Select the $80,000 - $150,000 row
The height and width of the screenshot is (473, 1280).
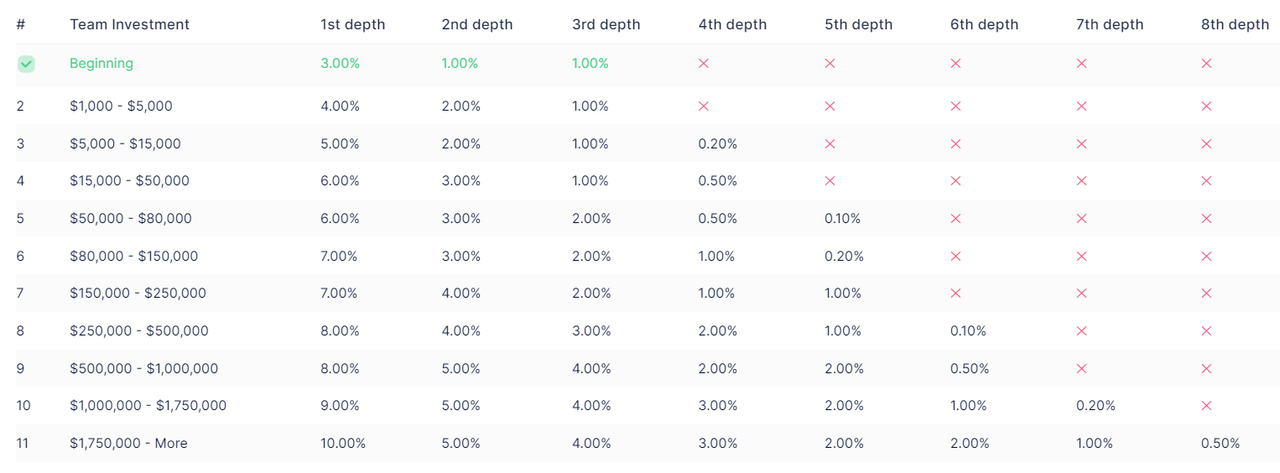tap(640, 256)
